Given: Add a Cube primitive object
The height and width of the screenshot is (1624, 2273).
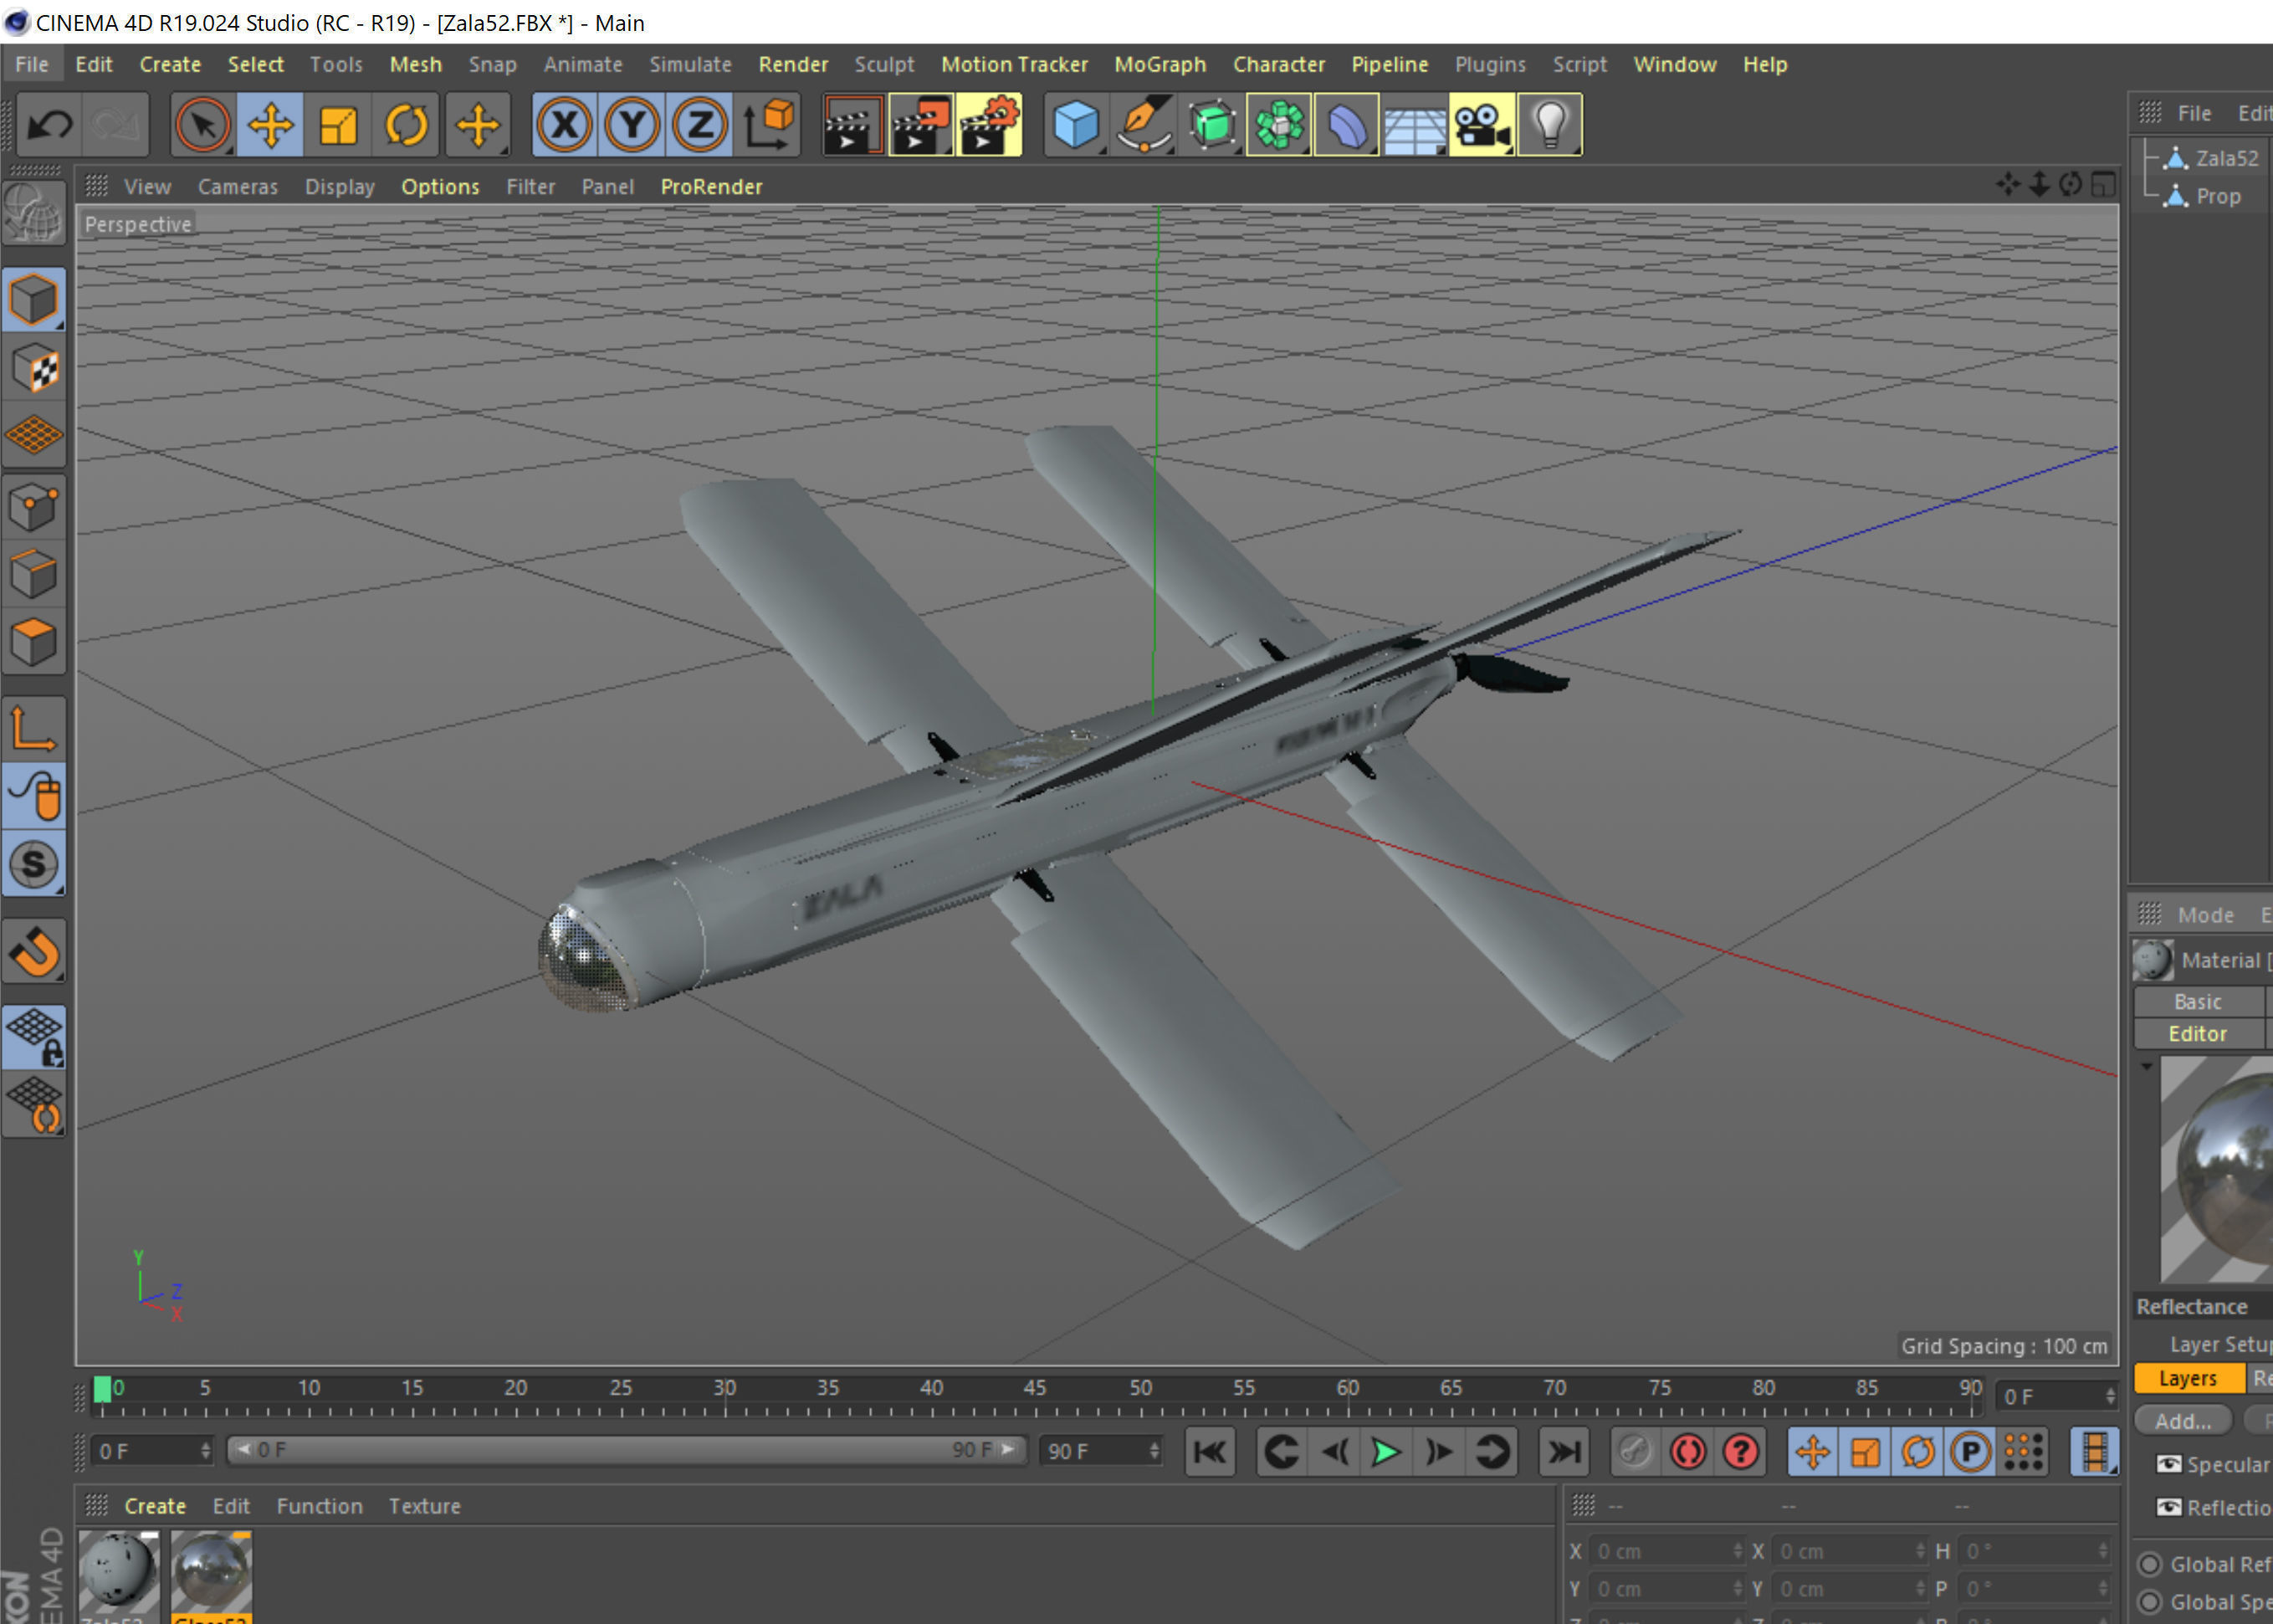Looking at the screenshot, I should coord(1076,125).
